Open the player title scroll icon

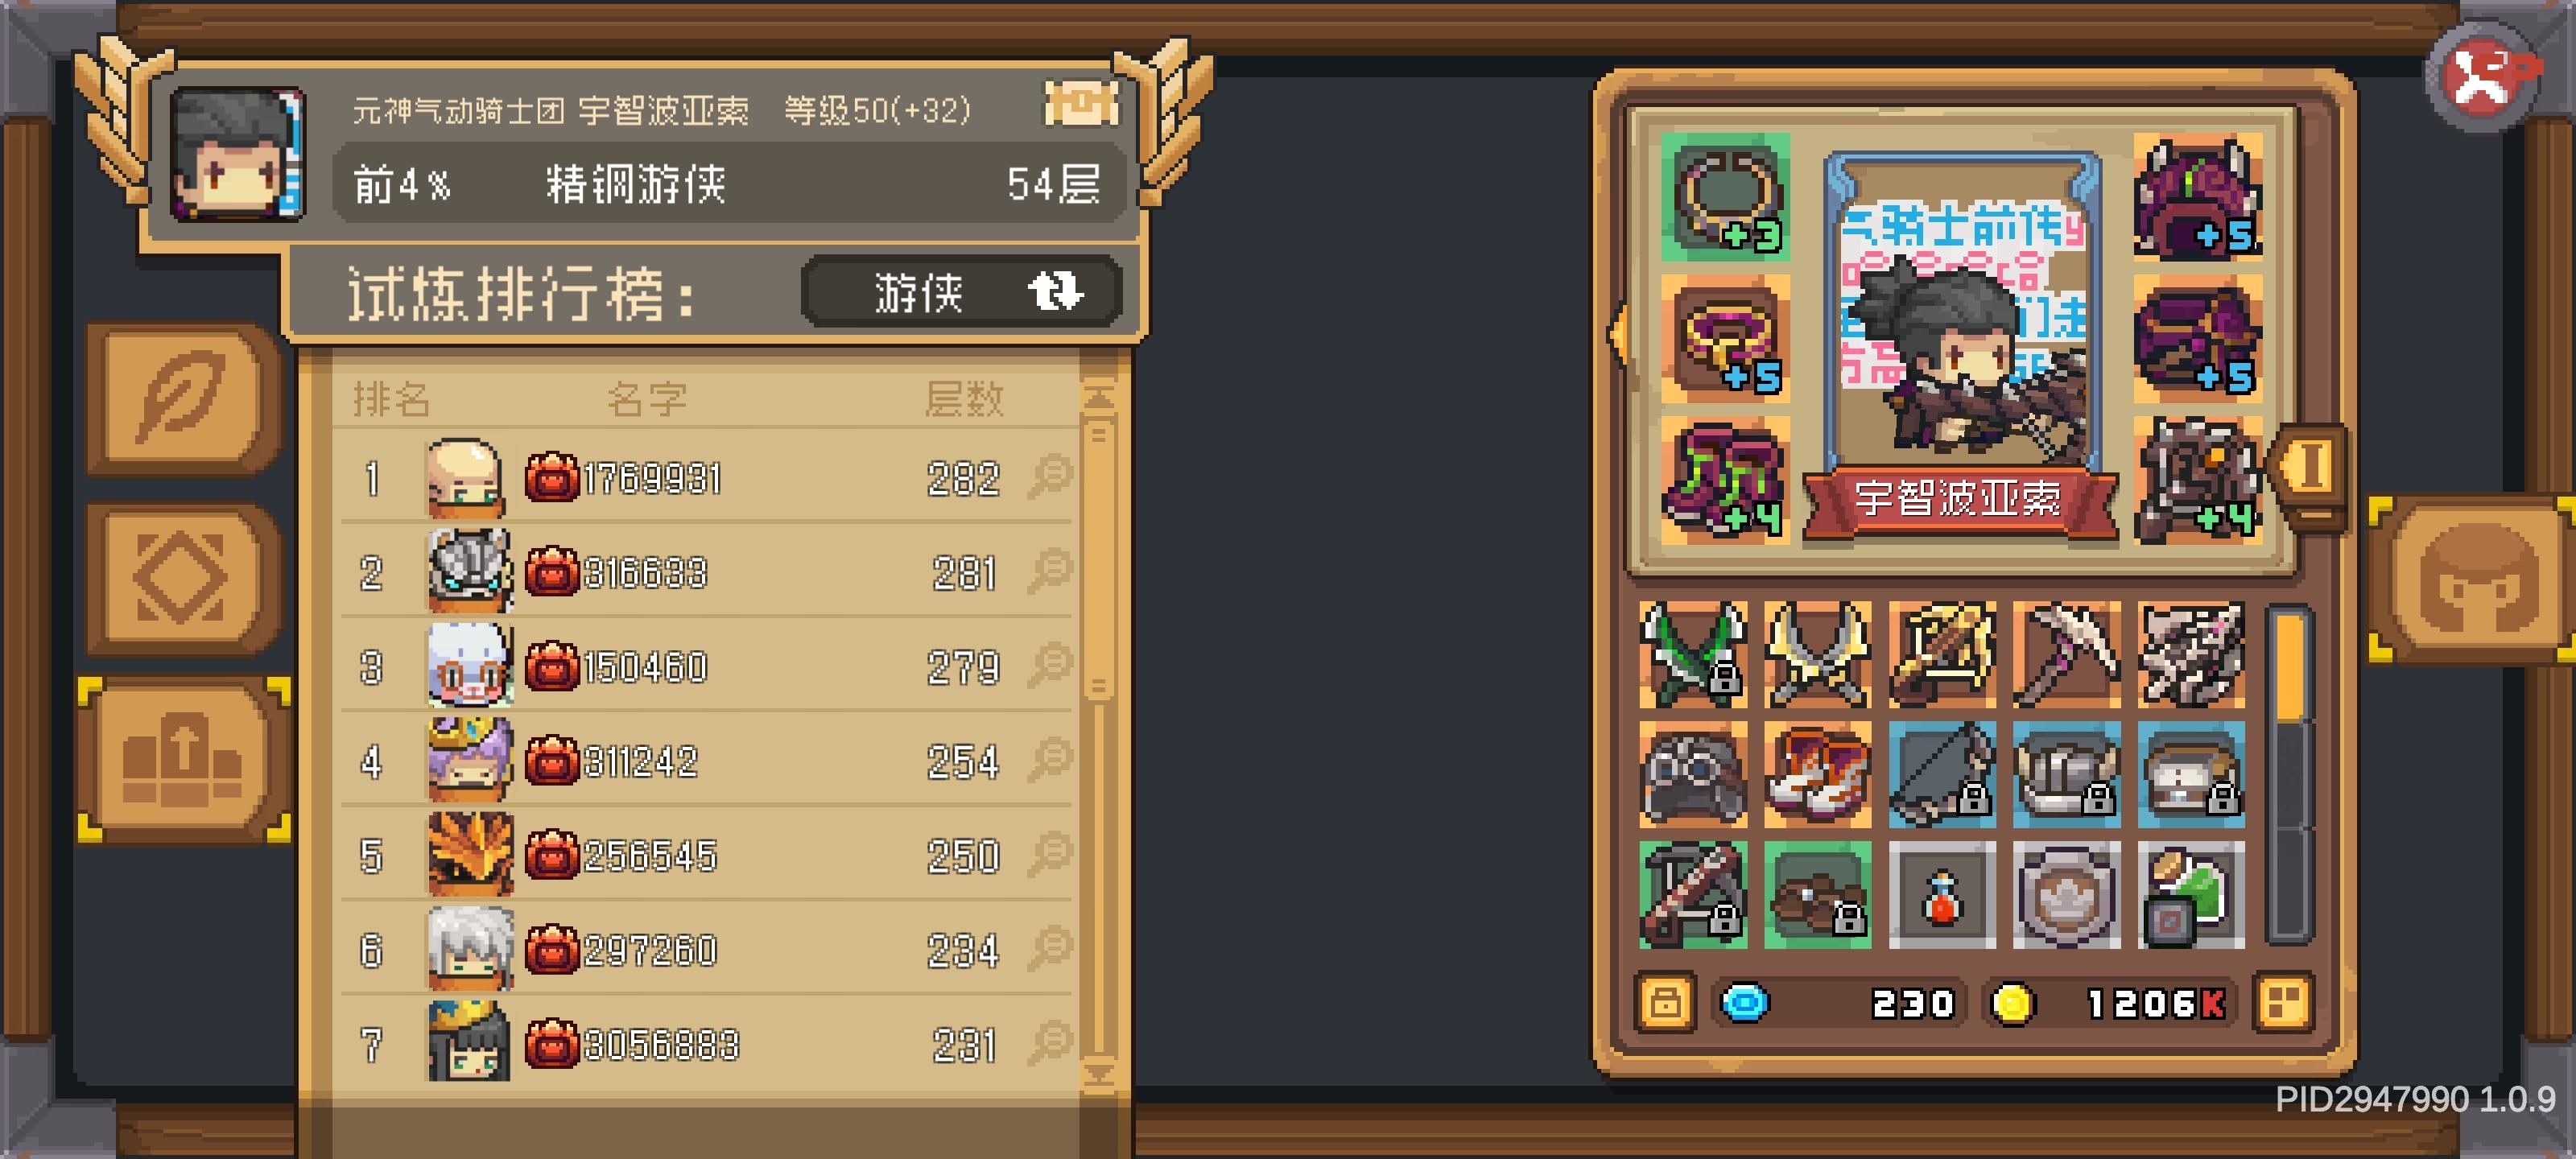pyautogui.click(x=1080, y=104)
